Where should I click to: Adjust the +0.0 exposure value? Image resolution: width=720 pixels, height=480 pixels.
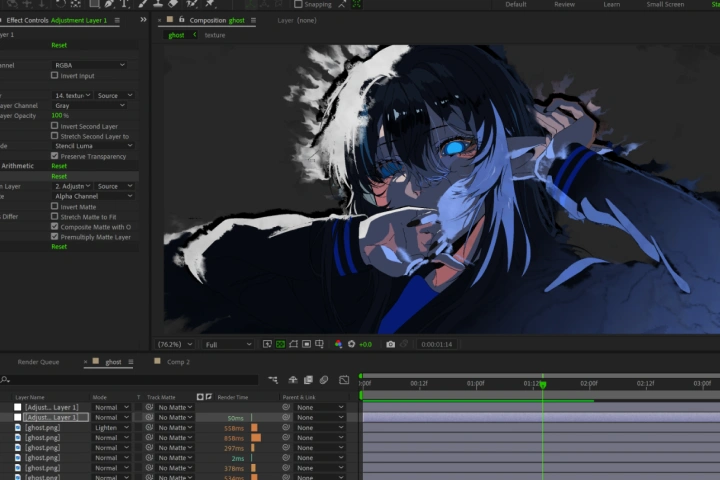tap(366, 344)
